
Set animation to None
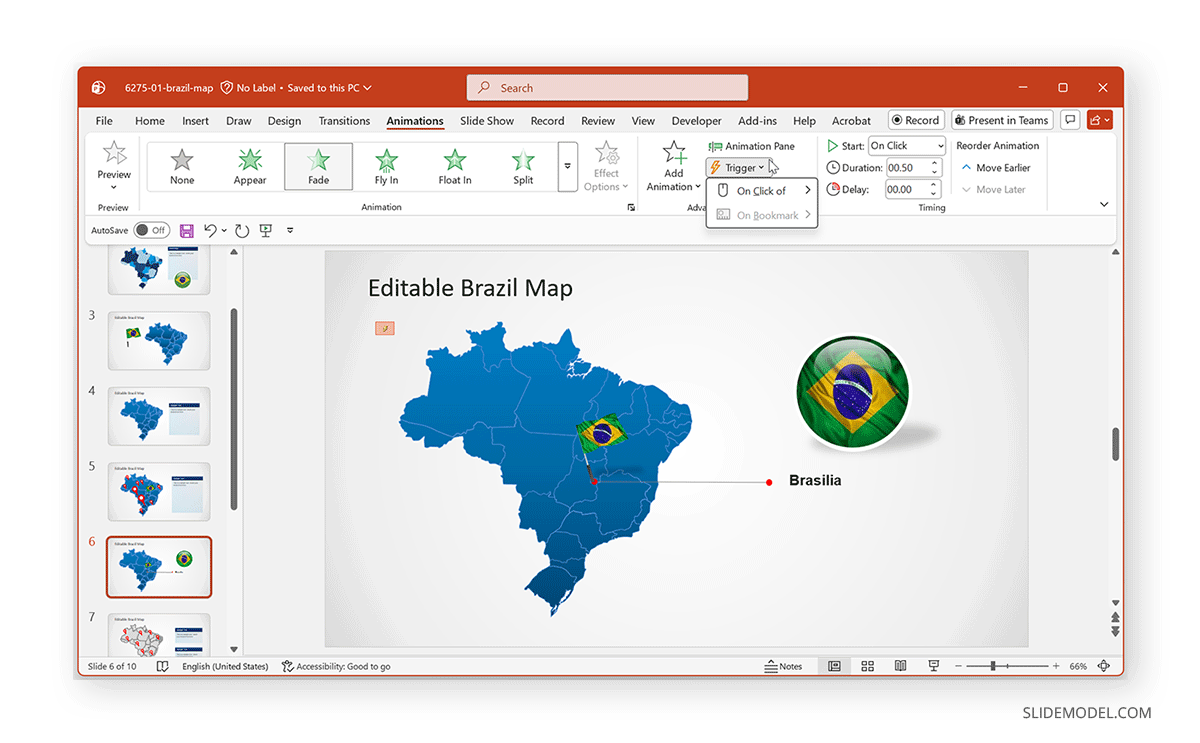(x=182, y=166)
